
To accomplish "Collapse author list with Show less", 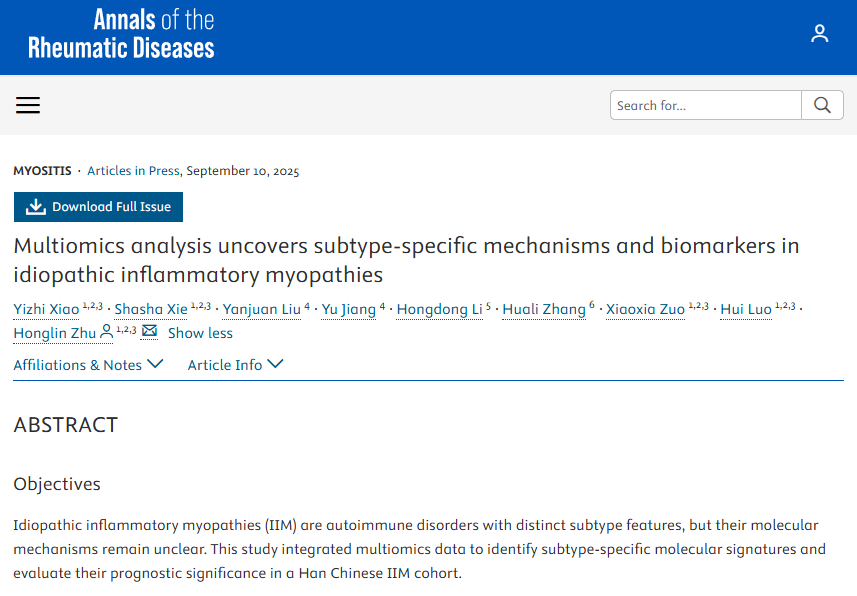I will 200,333.
